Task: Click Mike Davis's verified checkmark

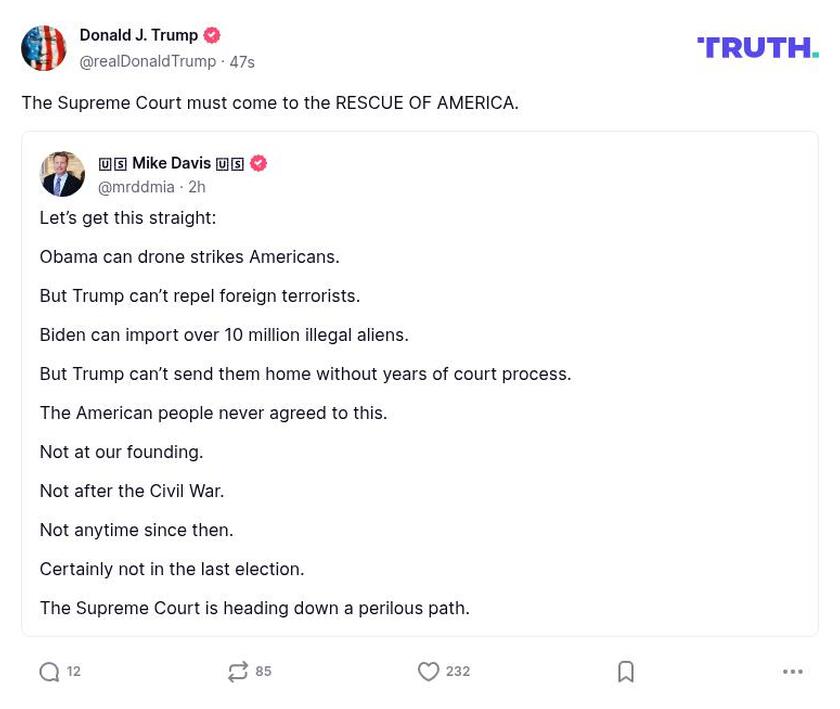Action: [258, 162]
